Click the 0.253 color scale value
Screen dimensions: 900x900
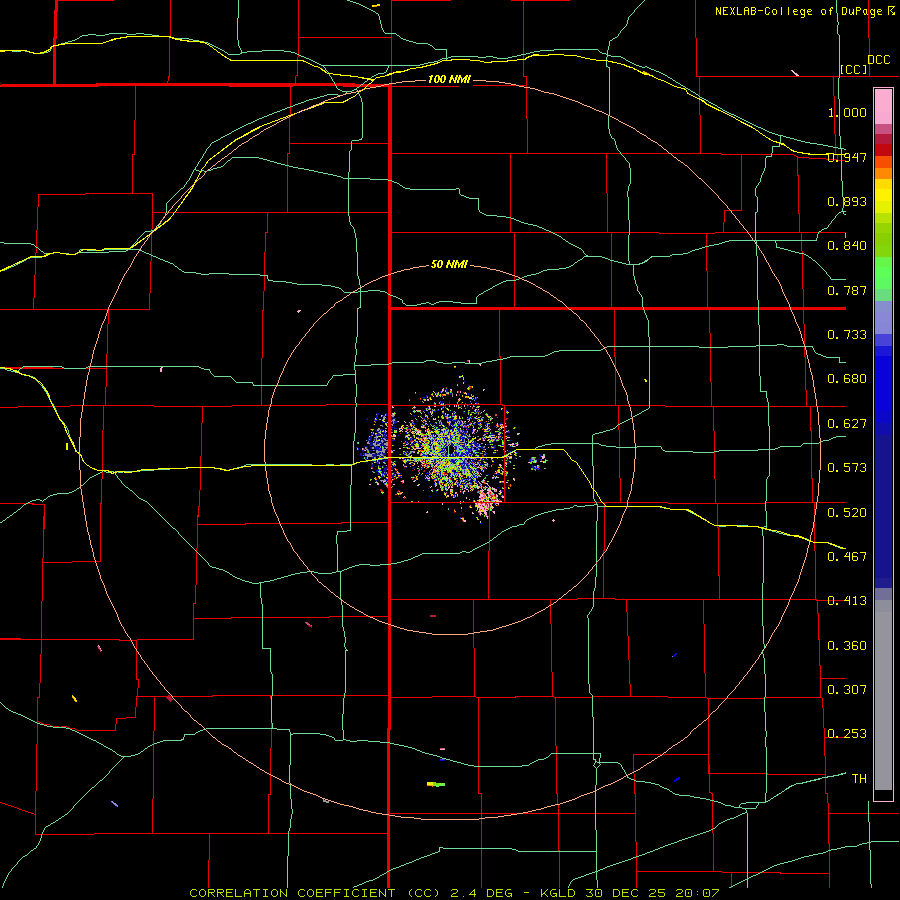[x=847, y=734]
